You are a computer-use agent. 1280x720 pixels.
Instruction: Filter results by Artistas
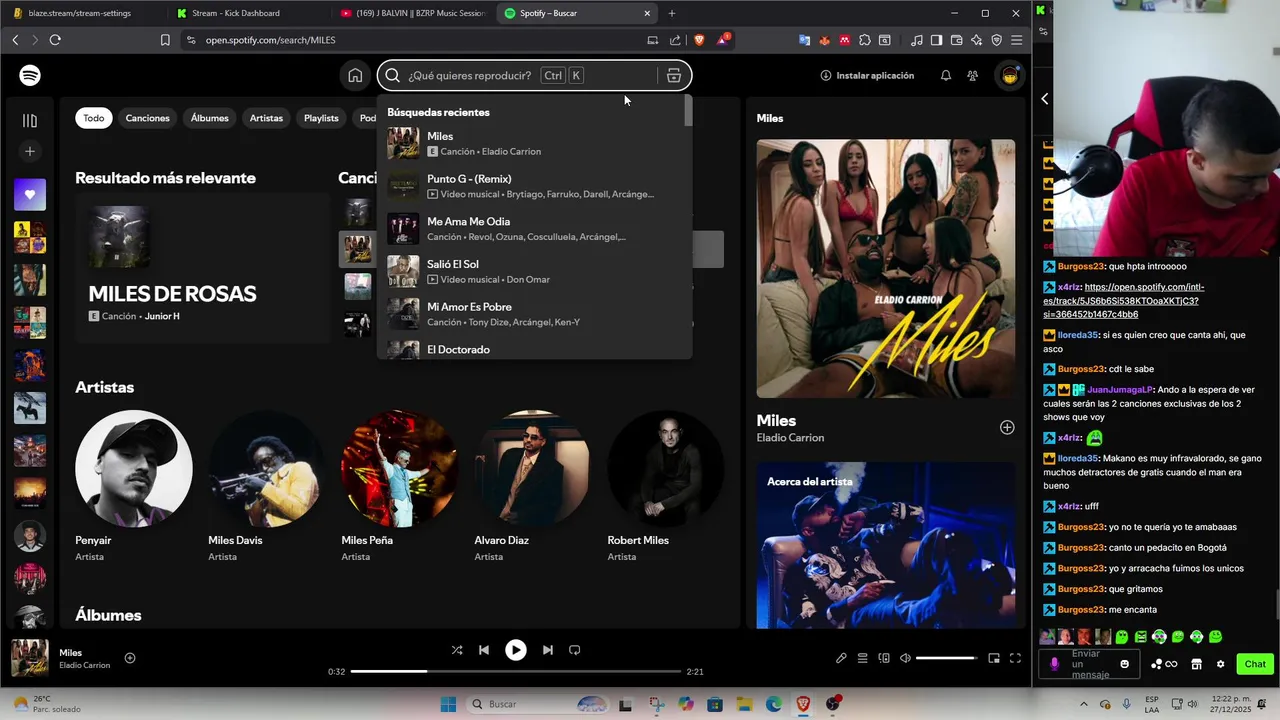pos(266,118)
